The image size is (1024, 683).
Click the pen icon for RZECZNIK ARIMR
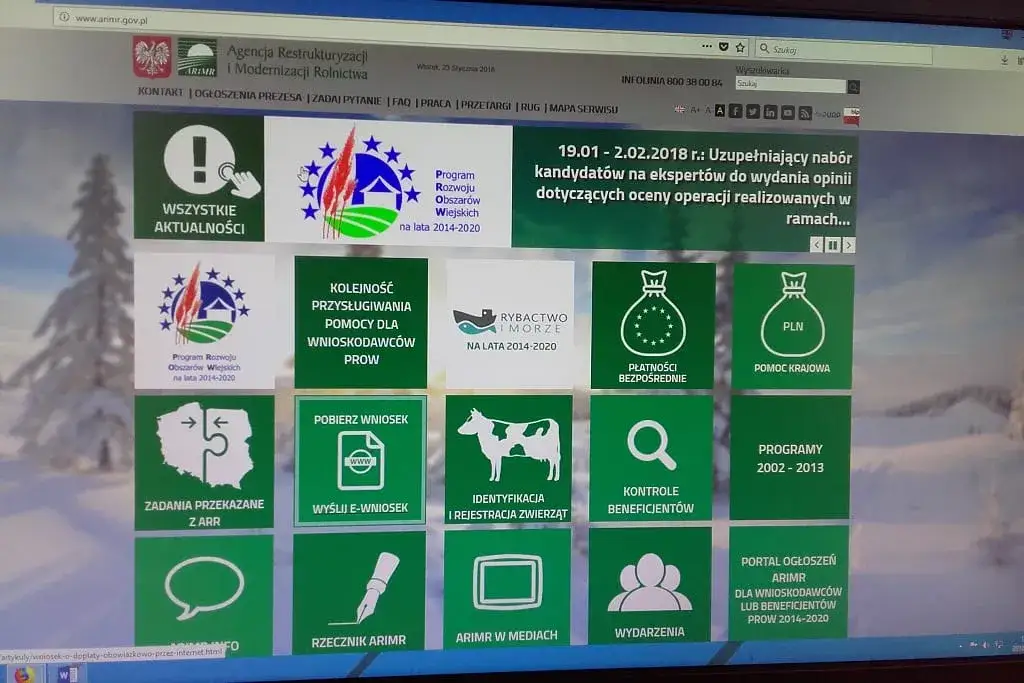pyautogui.click(x=361, y=585)
